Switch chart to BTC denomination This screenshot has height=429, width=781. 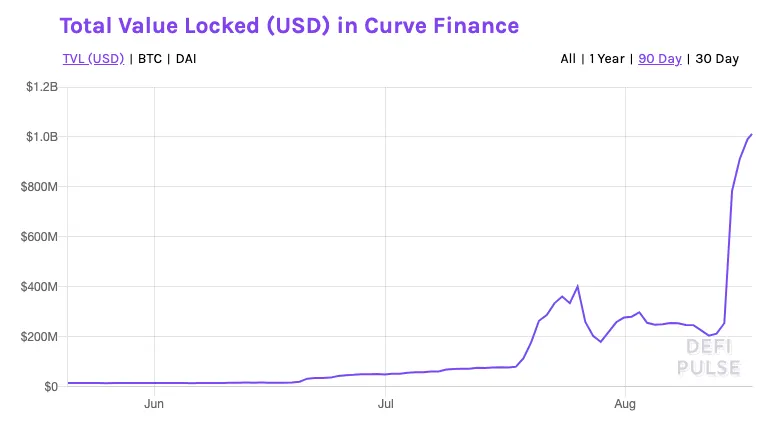[x=150, y=59]
